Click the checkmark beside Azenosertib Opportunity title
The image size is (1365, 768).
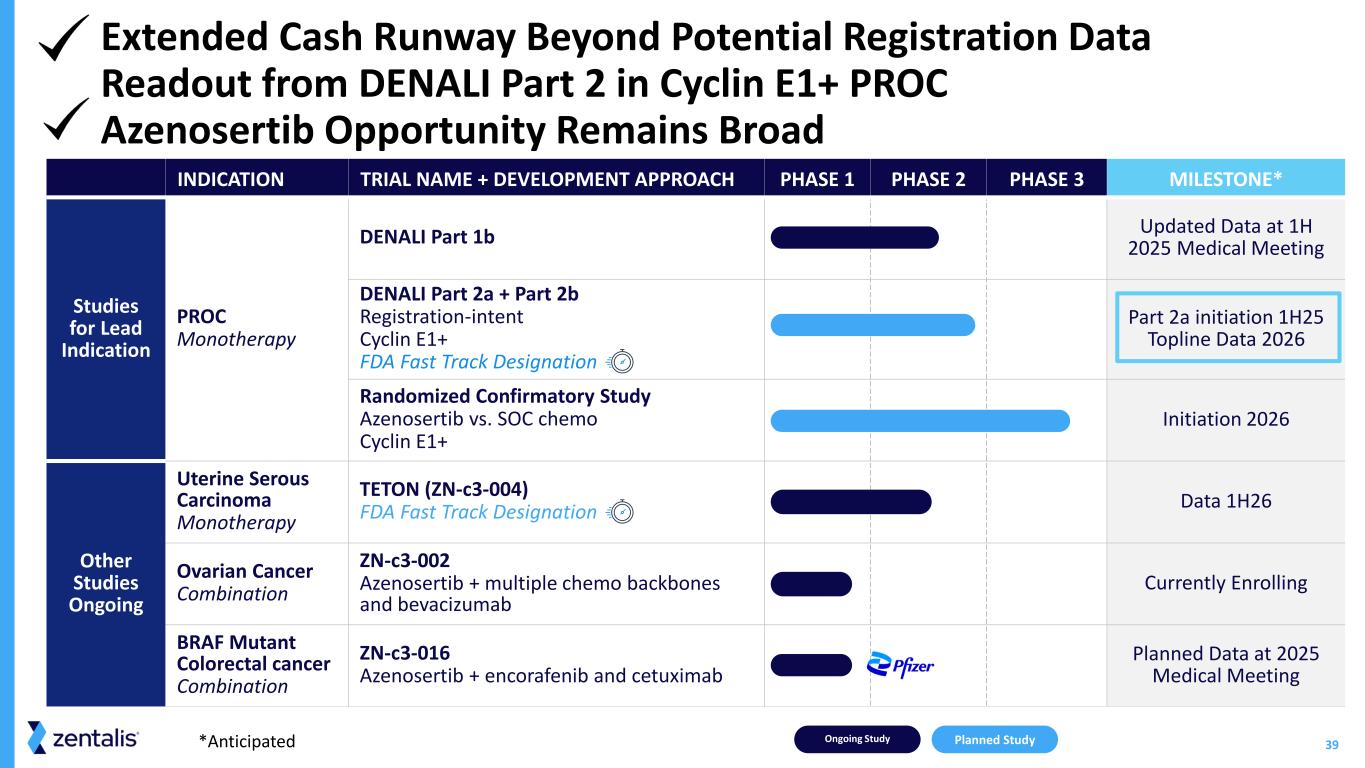(x=68, y=123)
